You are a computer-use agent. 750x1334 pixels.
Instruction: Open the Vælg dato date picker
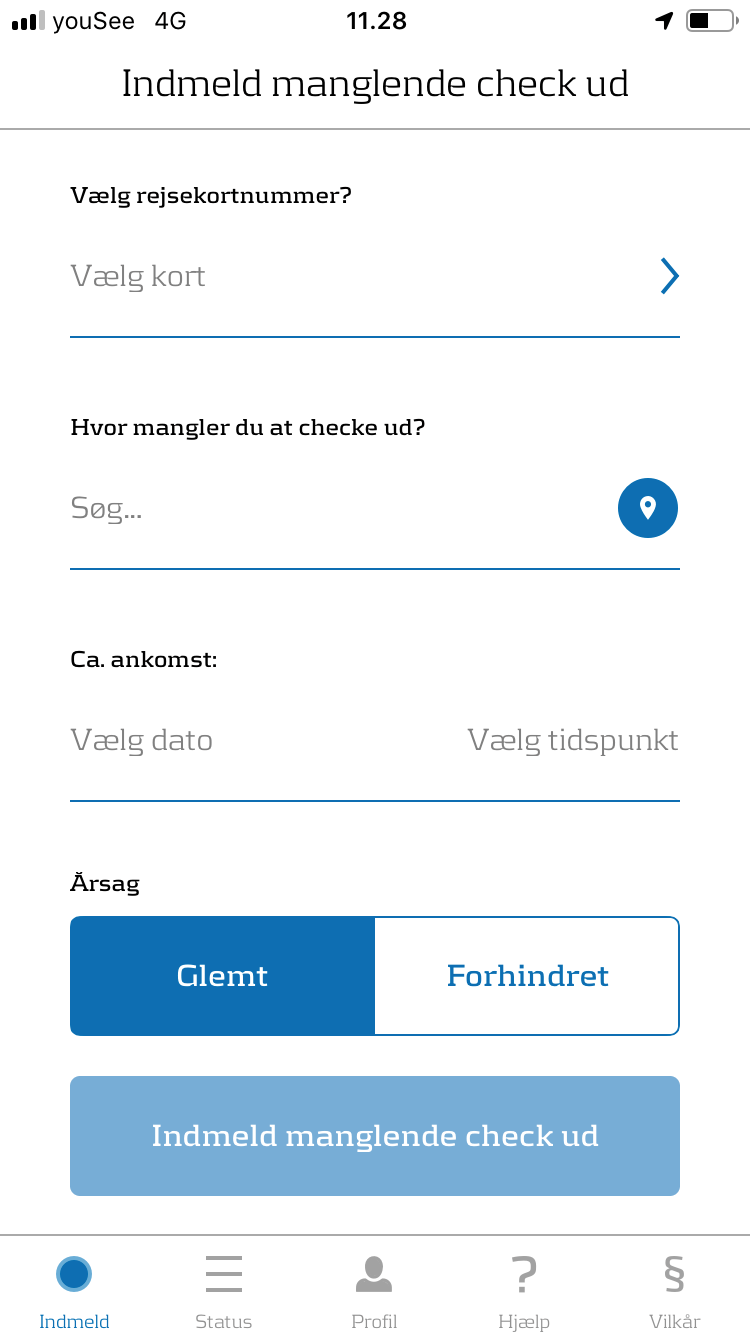(x=142, y=740)
